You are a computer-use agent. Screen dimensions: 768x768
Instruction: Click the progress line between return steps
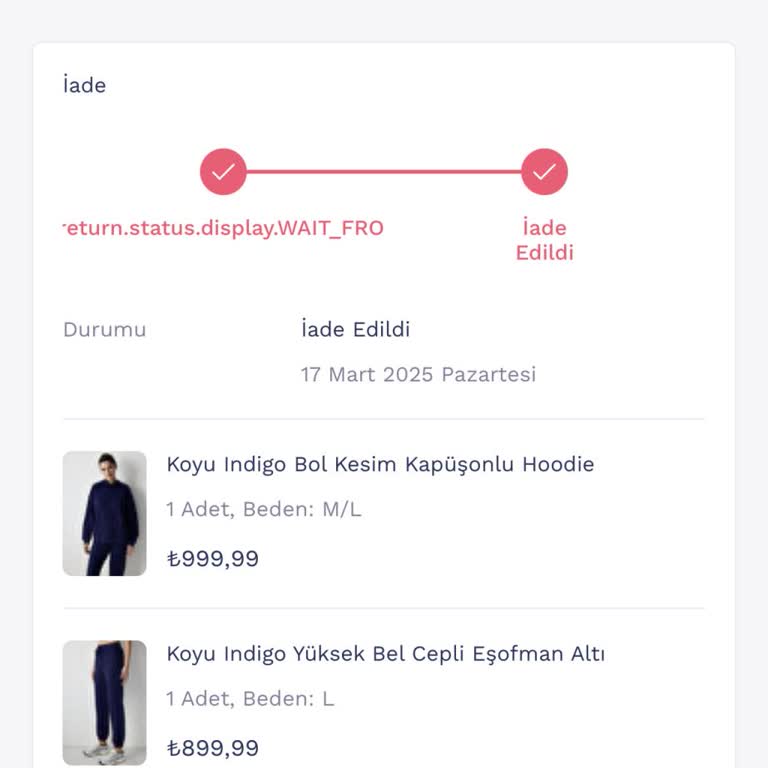[x=384, y=172]
